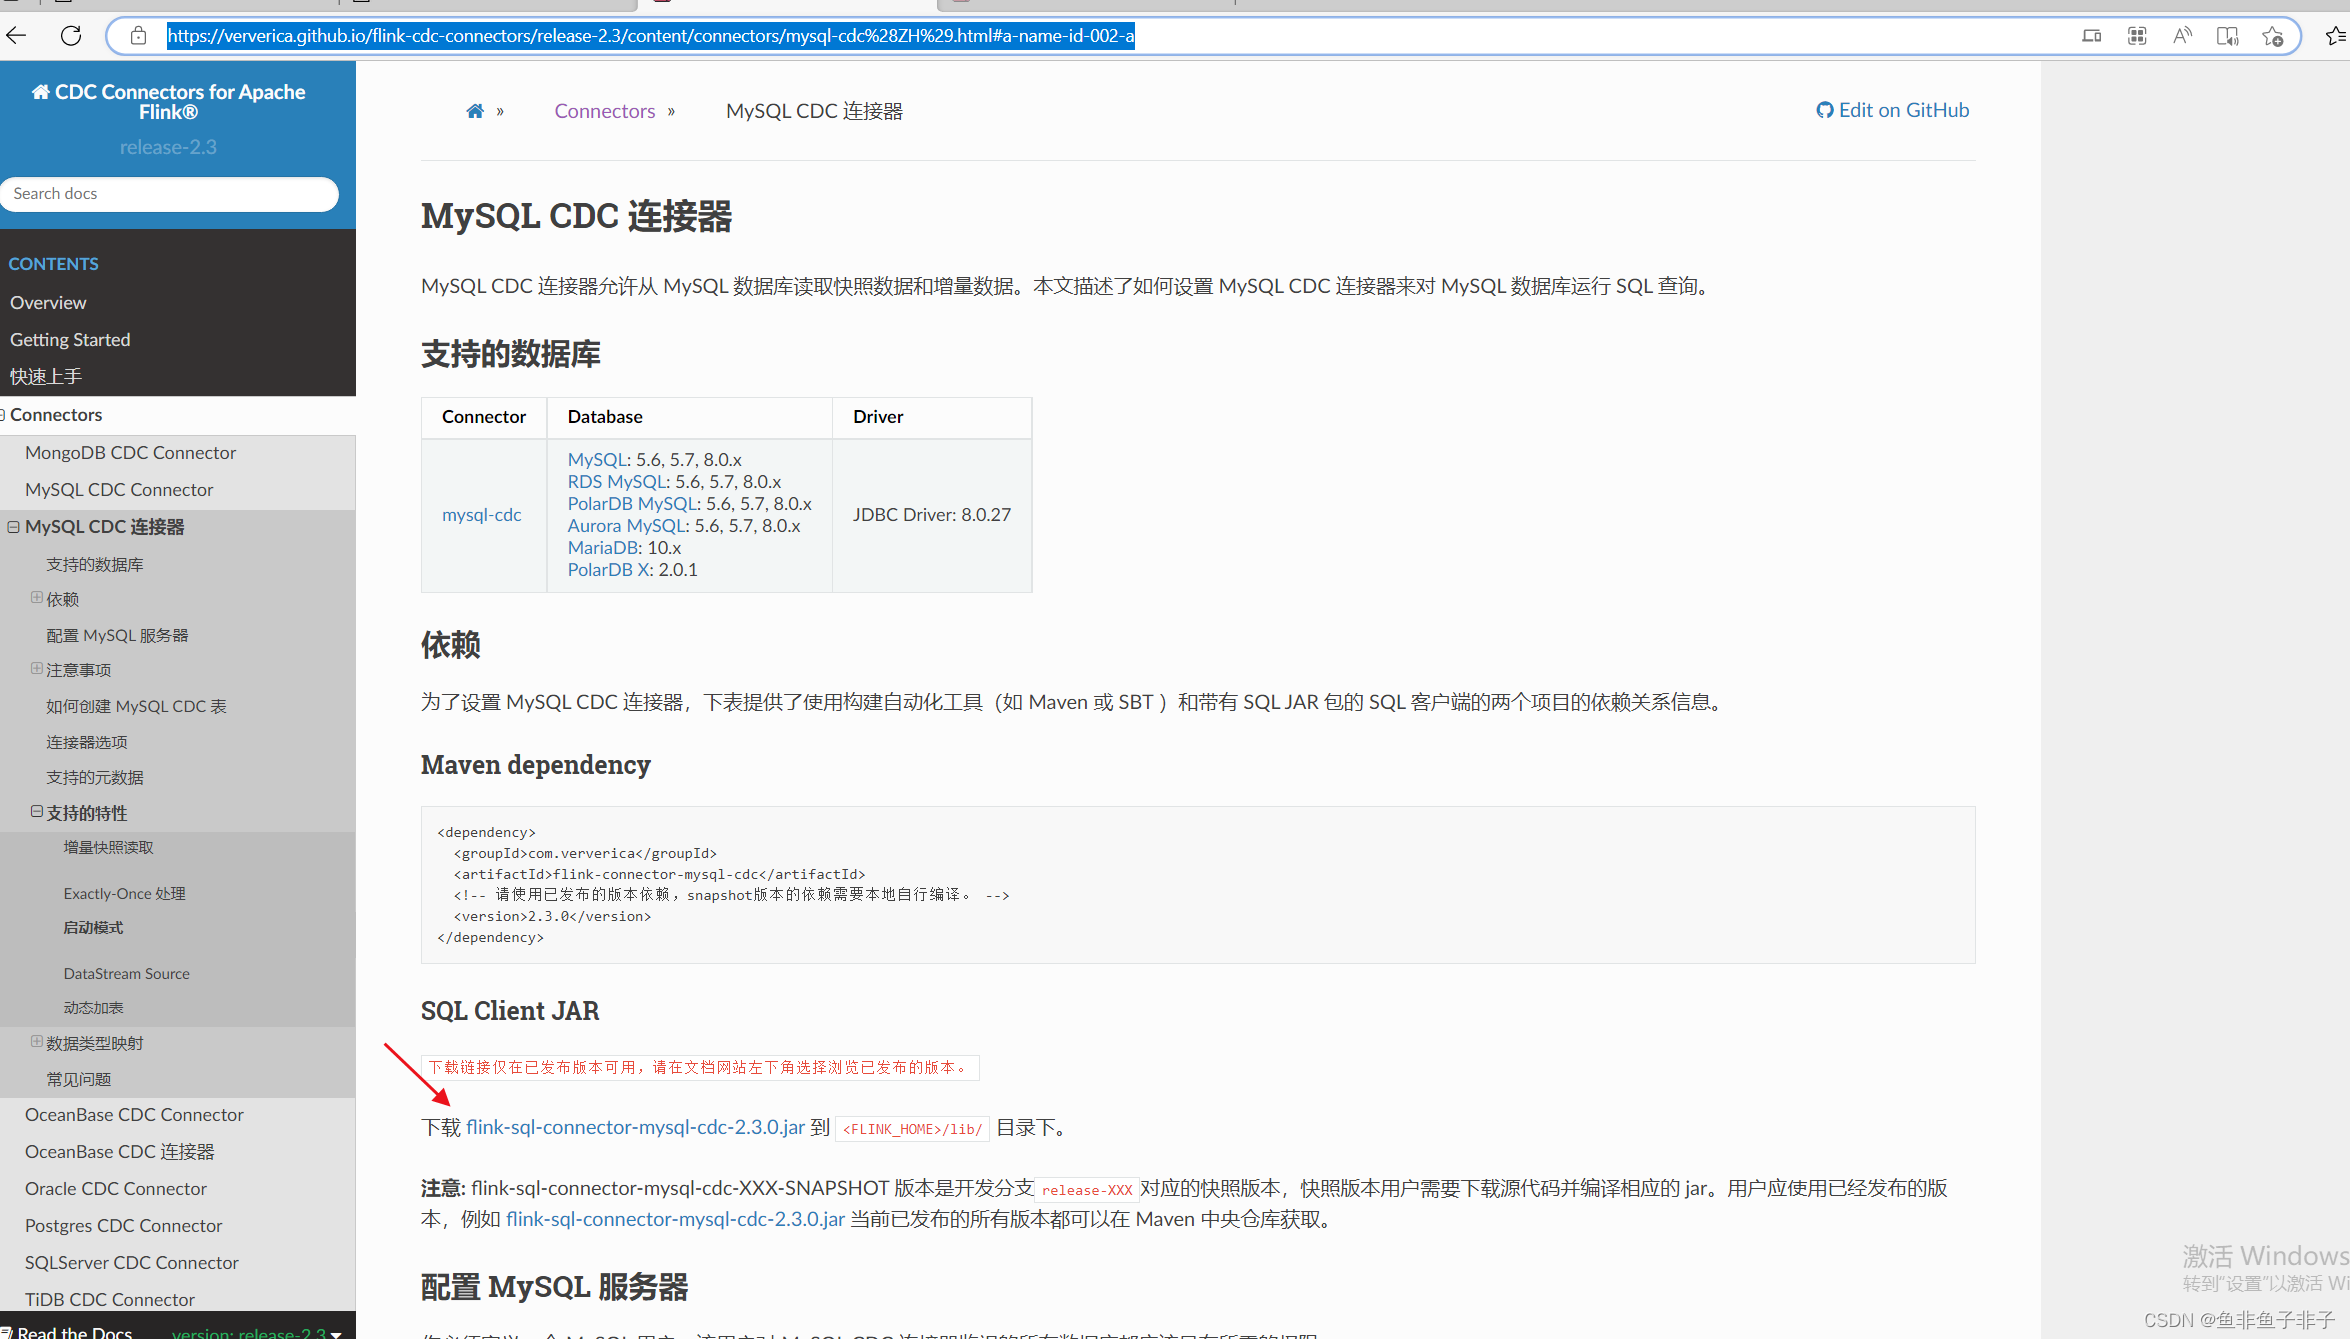Open MySQL link in Database column
Image resolution: width=2350 pixels, height=1339 pixels.
point(597,459)
